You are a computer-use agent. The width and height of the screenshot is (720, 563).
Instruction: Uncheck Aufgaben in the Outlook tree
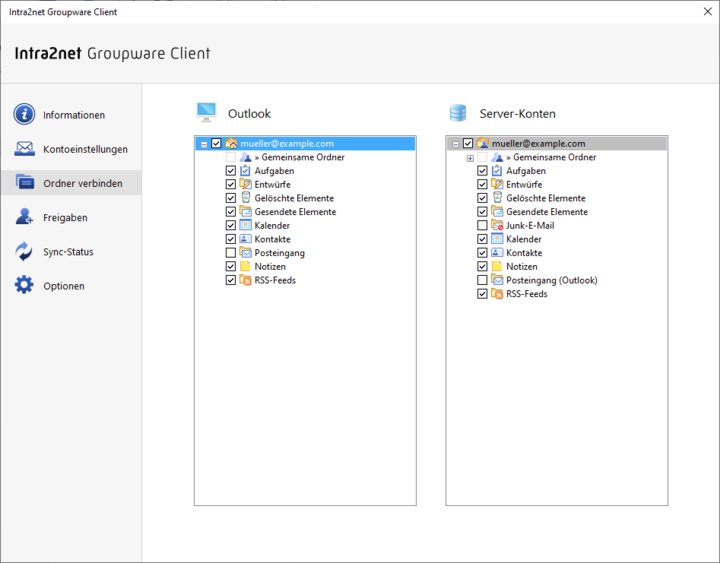click(x=231, y=171)
